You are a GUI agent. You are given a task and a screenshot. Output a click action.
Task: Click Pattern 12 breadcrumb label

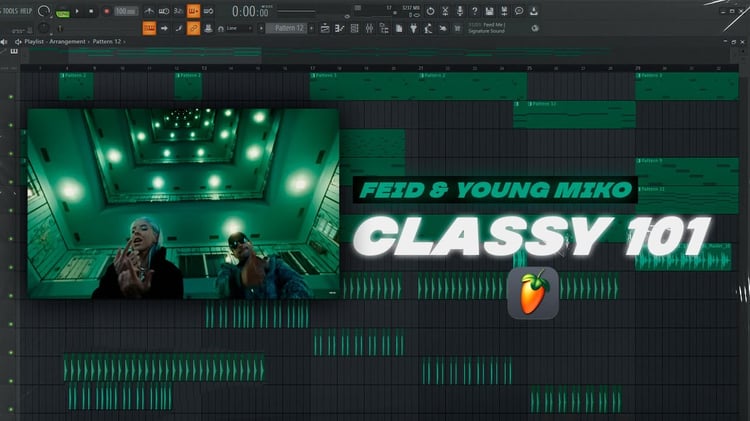[x=107, y=42]
